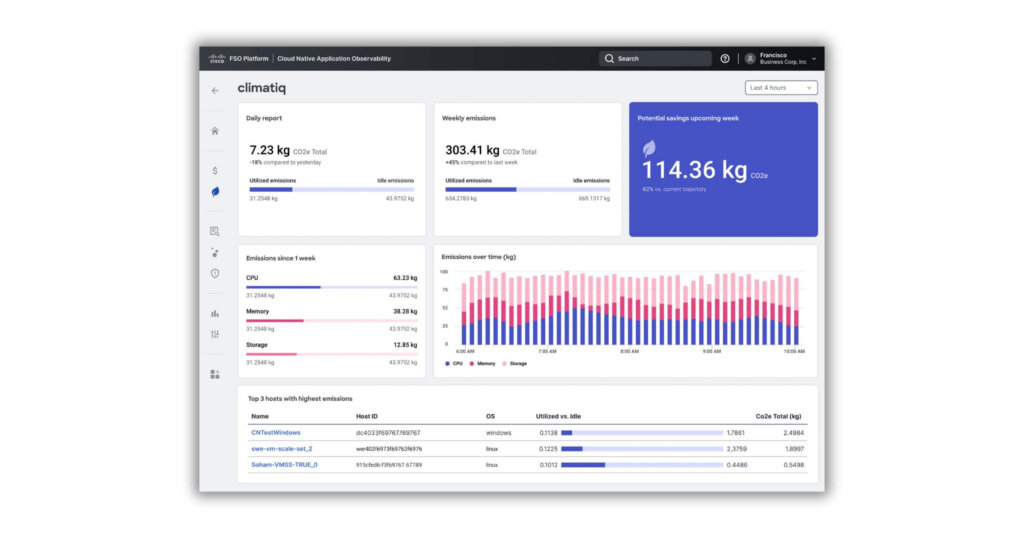Screen dimensions: 1024x538
Task: Click the Storage emissions progress bar
Action: (x=332, y=354)
